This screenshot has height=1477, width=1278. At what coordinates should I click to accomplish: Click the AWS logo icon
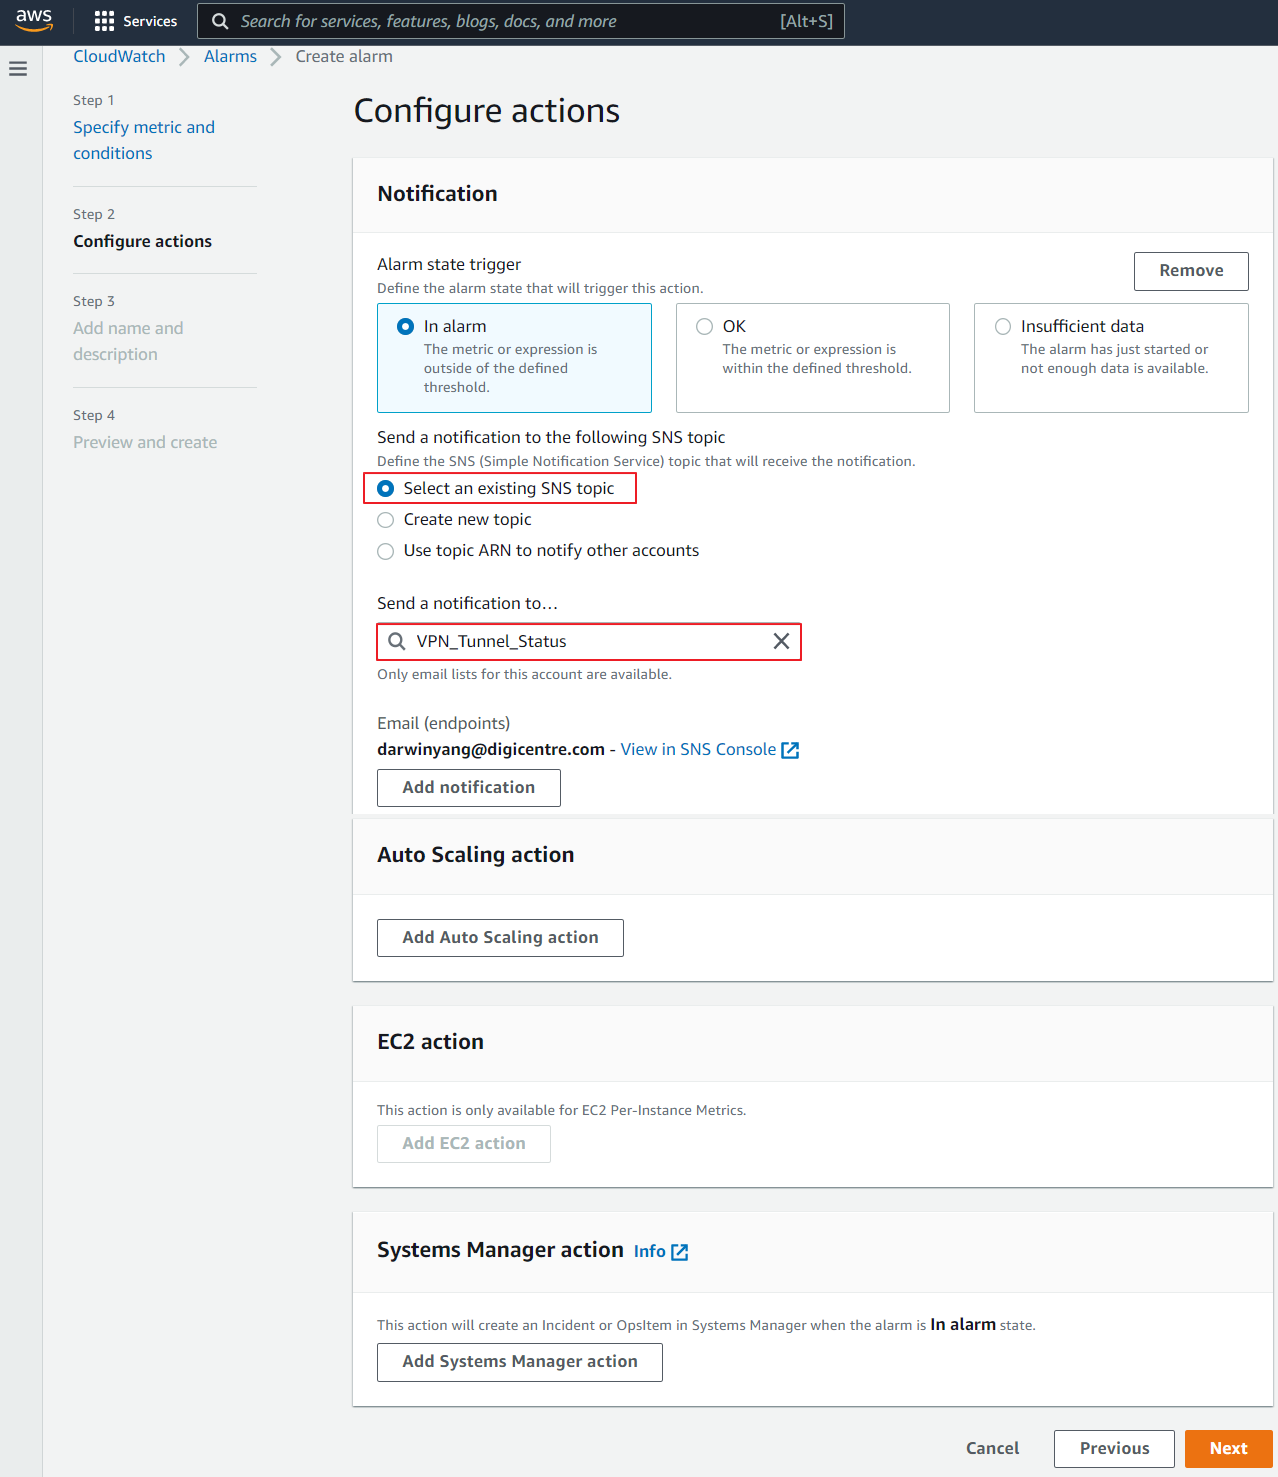[34, 20]
